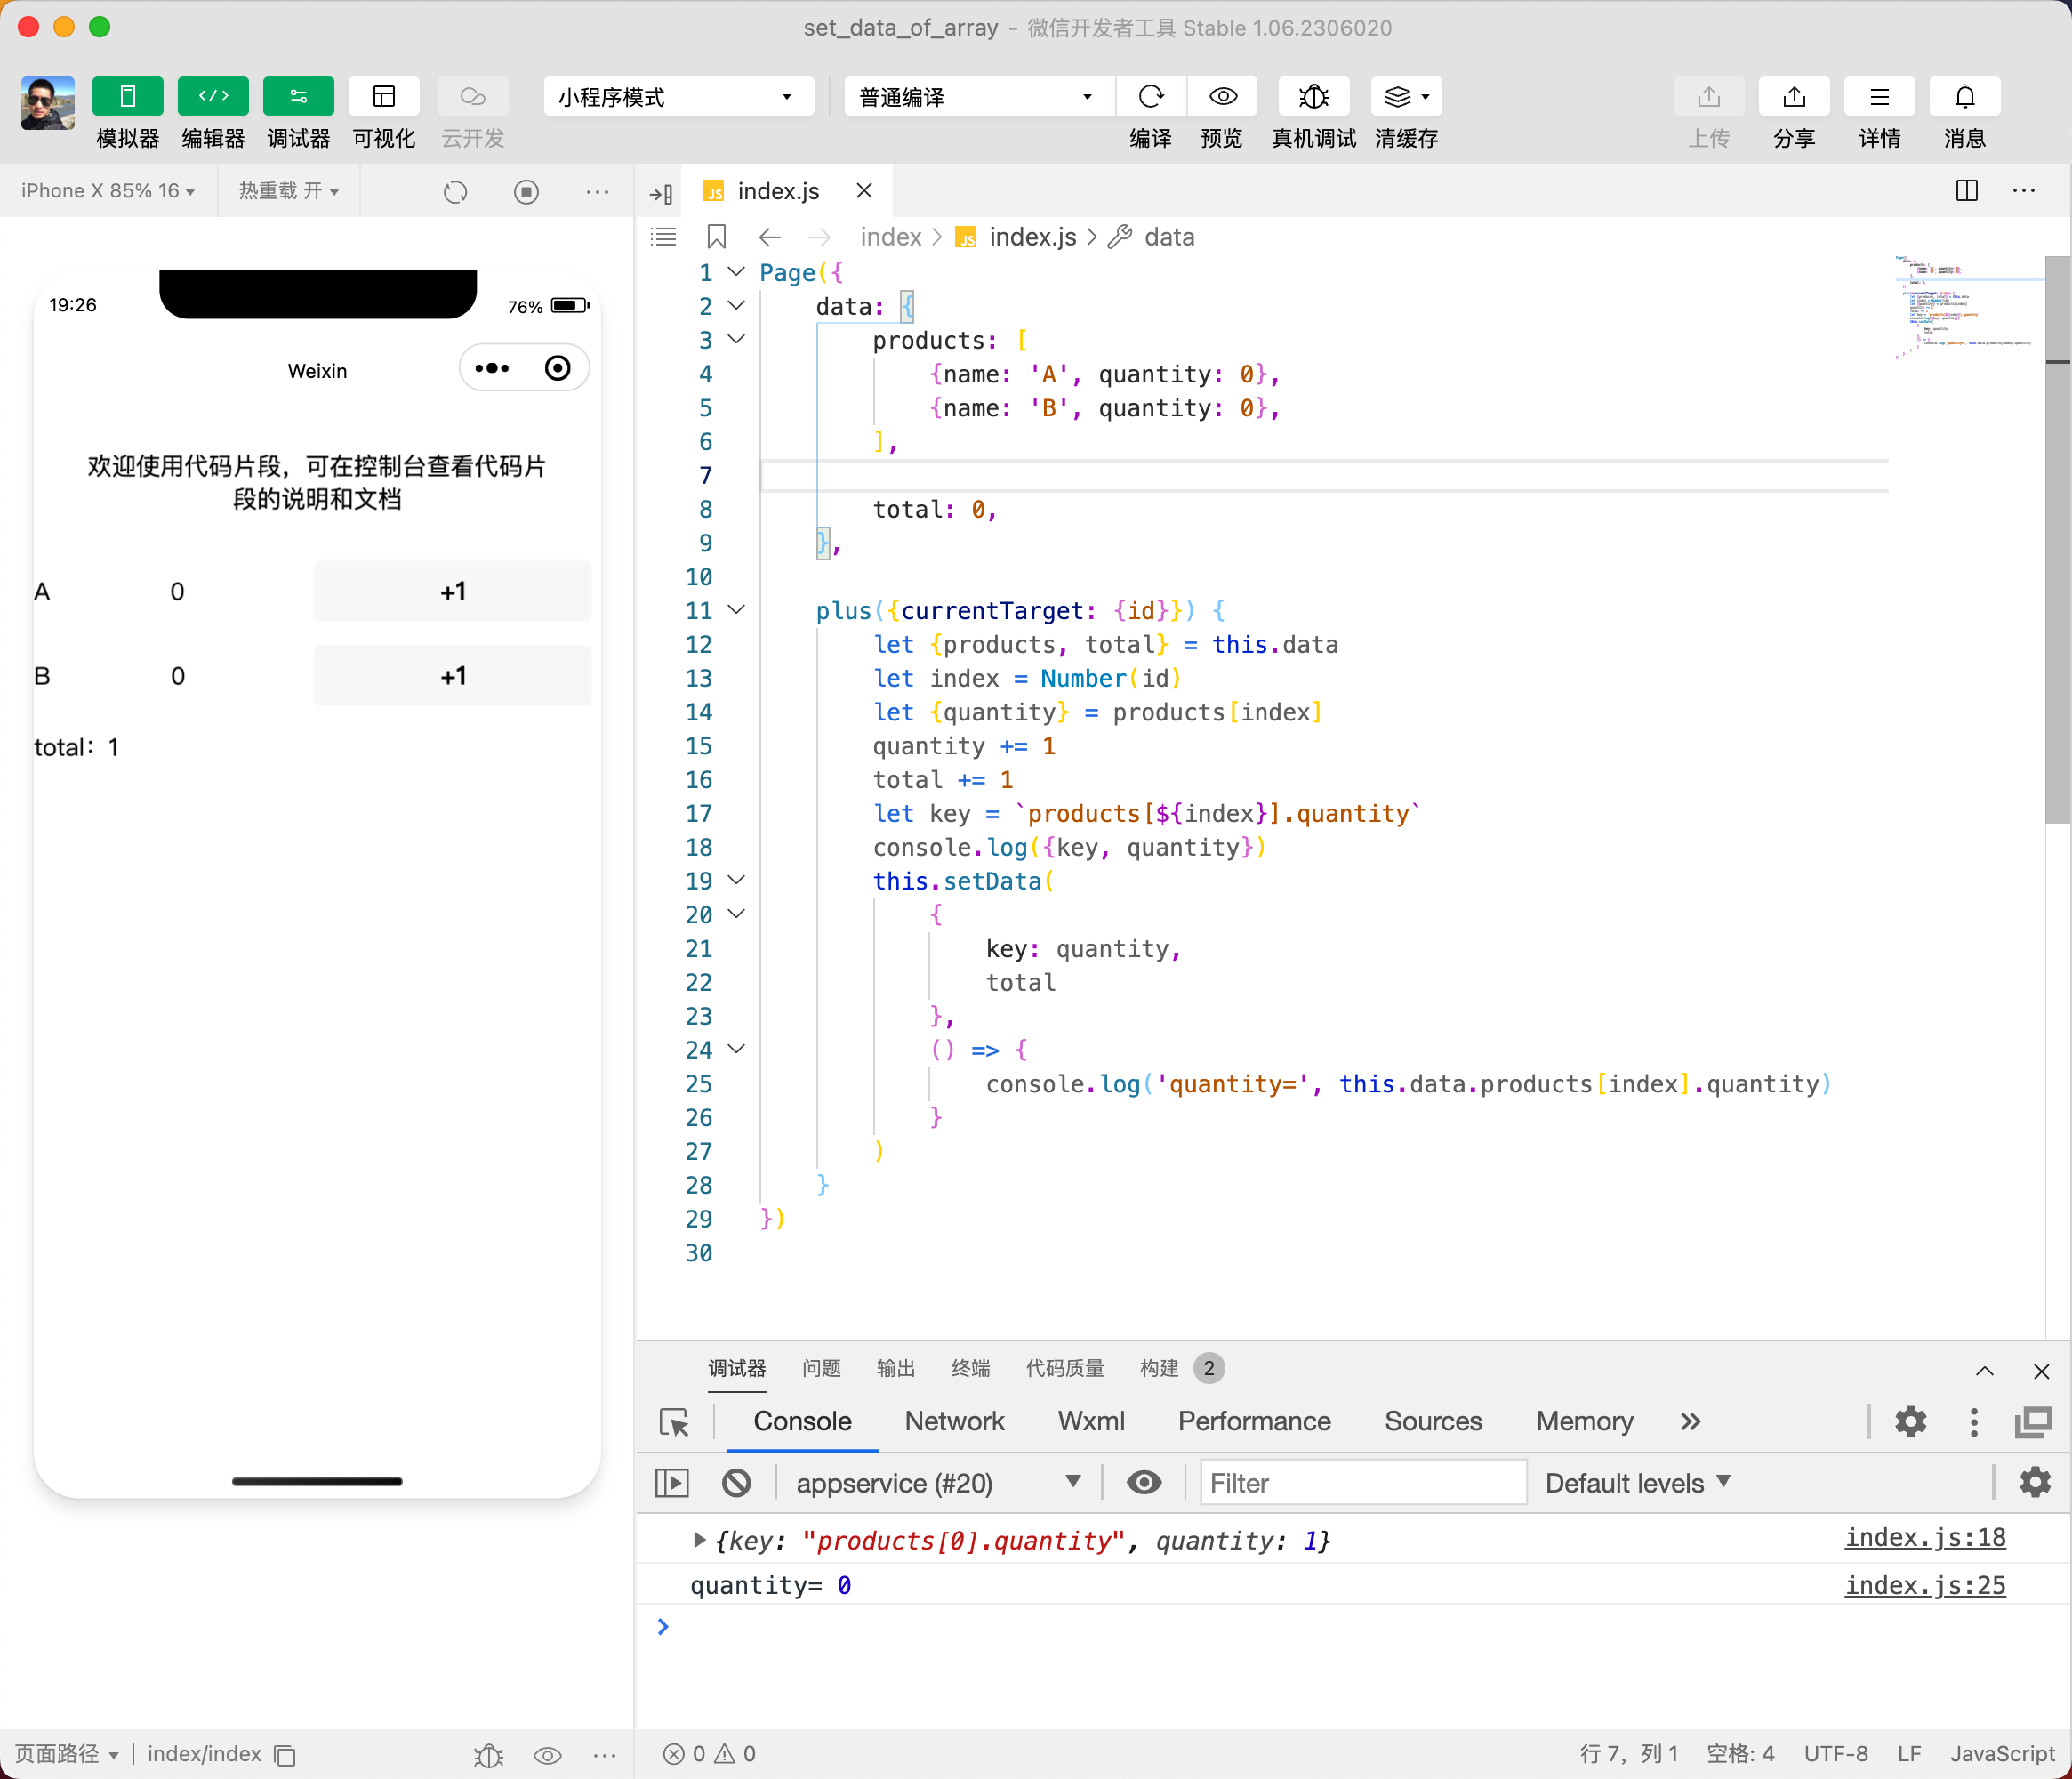Click the element inspector picker icon

click(674, 1421)
